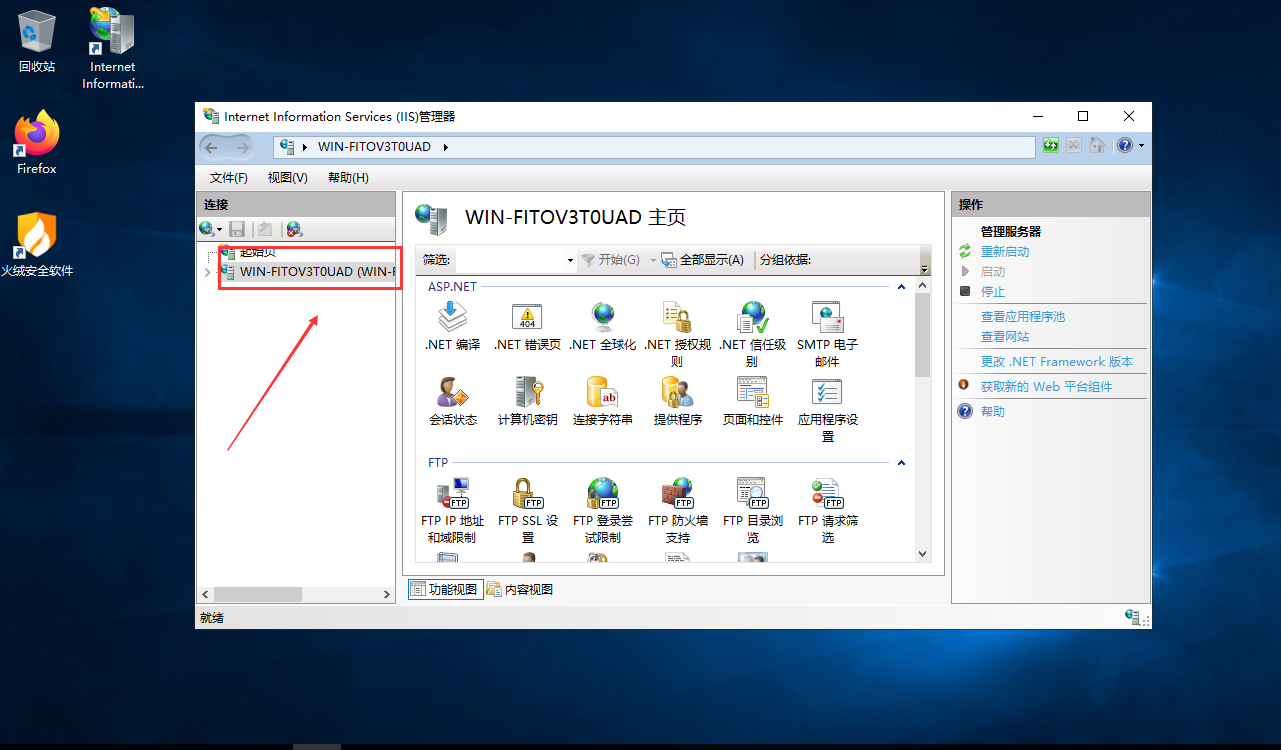Expand the WIN-FITOV3T0UAD server tree node
Image resolution: width=1281 pixels, height=750 pixels.
pyautogui.click(x=207, y=272)
